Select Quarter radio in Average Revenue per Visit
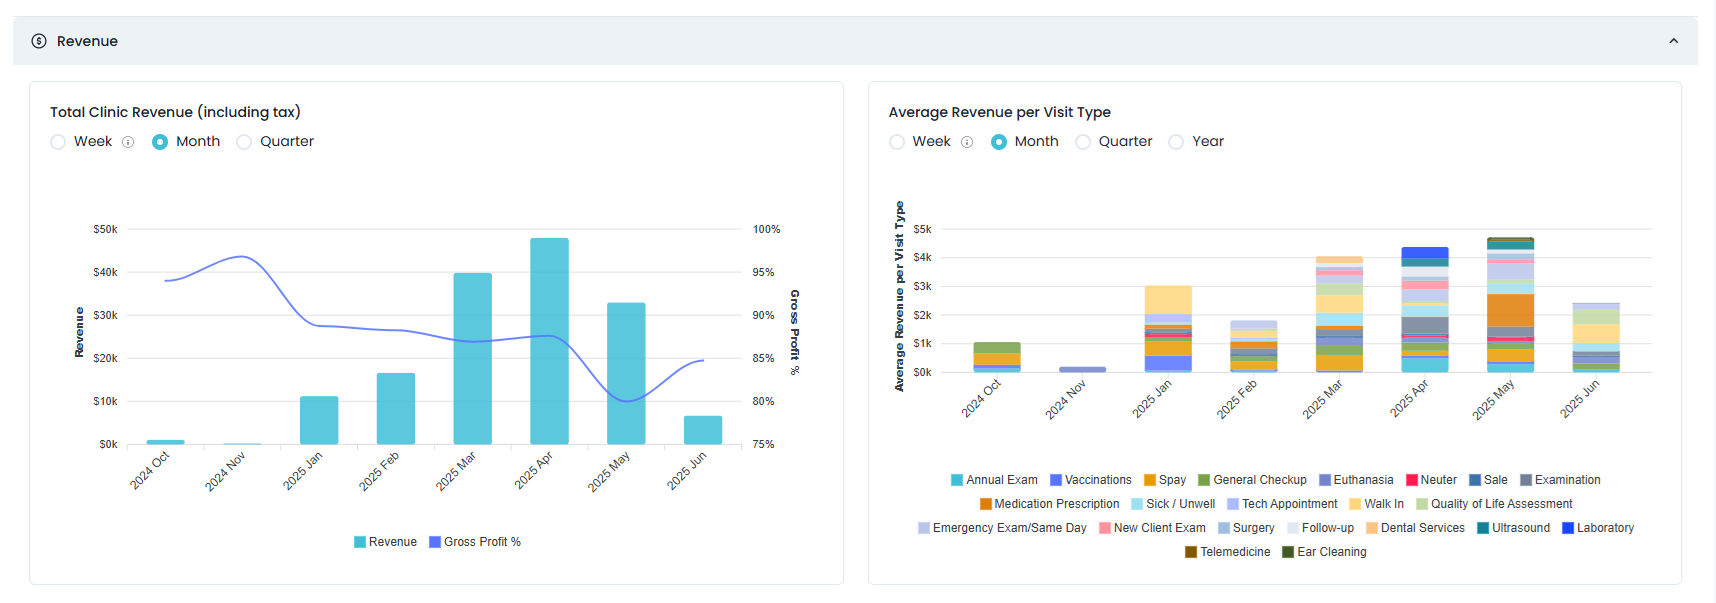 pyautogui.click(x=1083, y=142)
